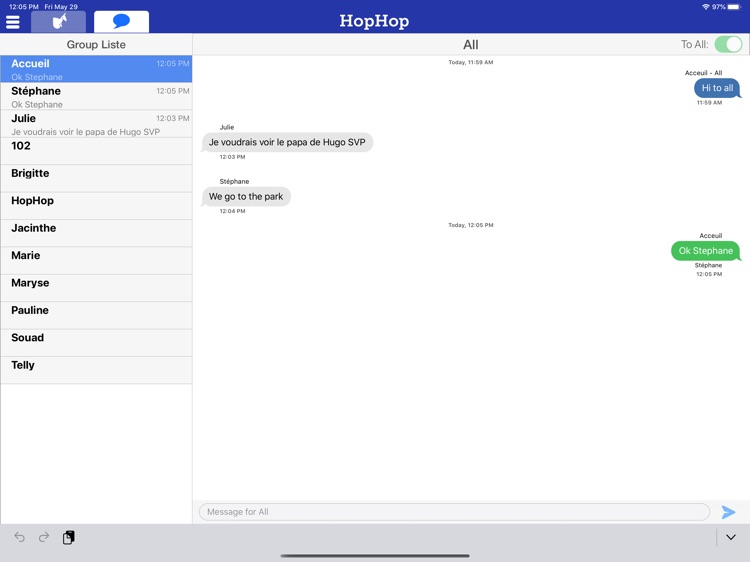Select group 102 in the list
This screenshot has width=750, height=562.
click(96, 151)
